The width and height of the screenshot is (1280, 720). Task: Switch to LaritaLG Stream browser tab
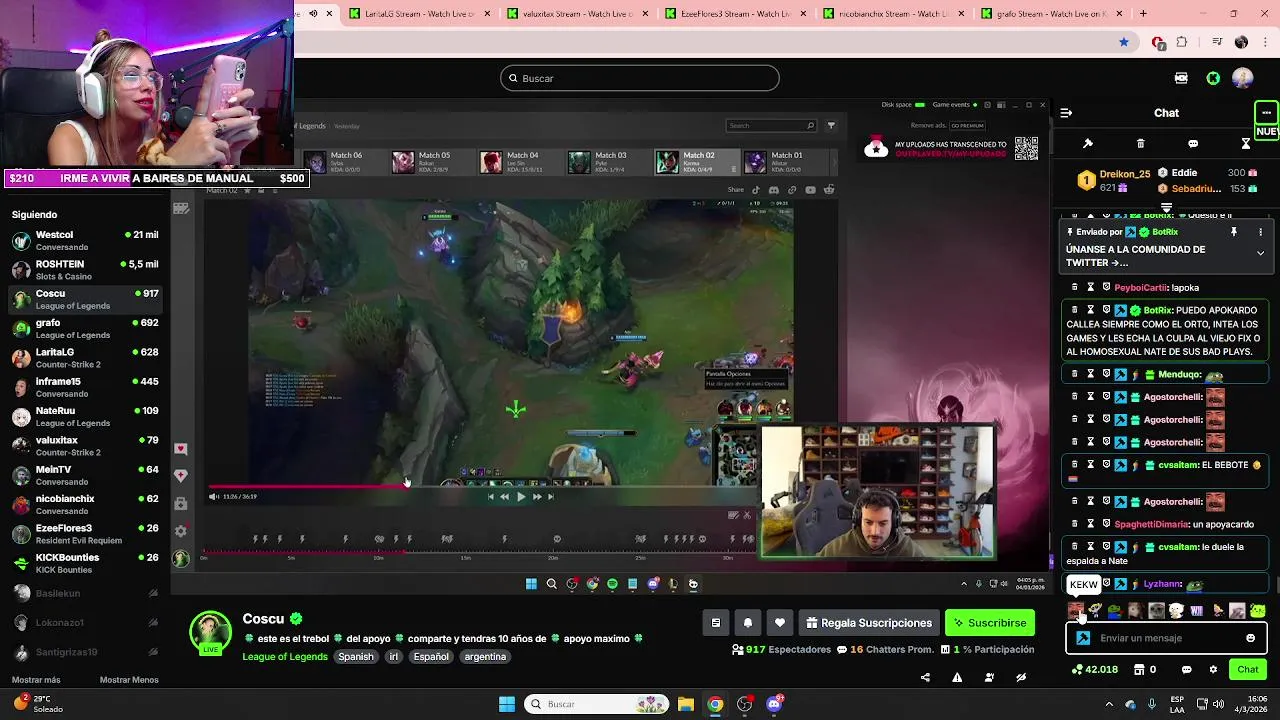[x=420, y=14]
